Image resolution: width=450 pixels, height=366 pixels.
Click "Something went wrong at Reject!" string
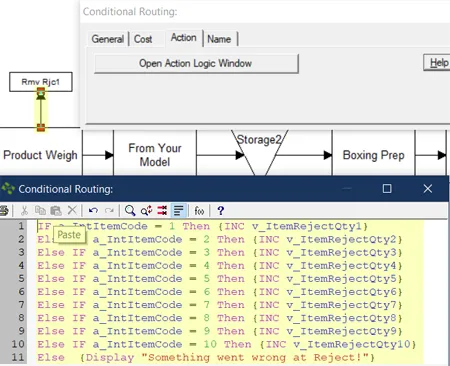255,357
